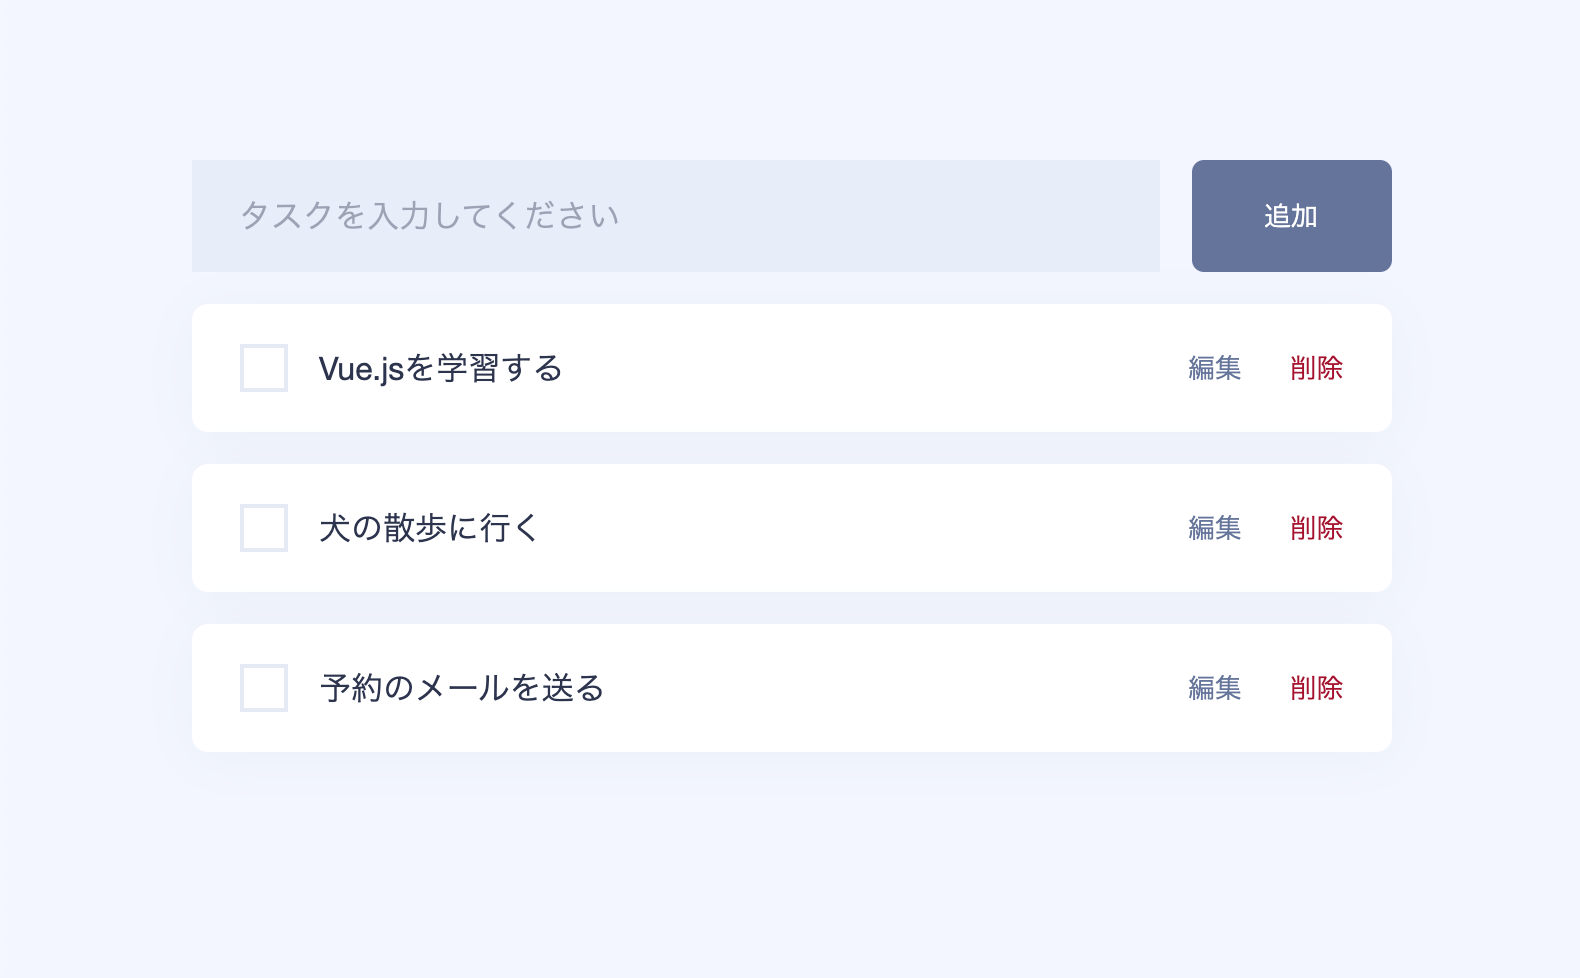This screenshot has height=978, width=1580.
Task: Select the task text '犬の散歩に行く'
Action: coord(426,528)
